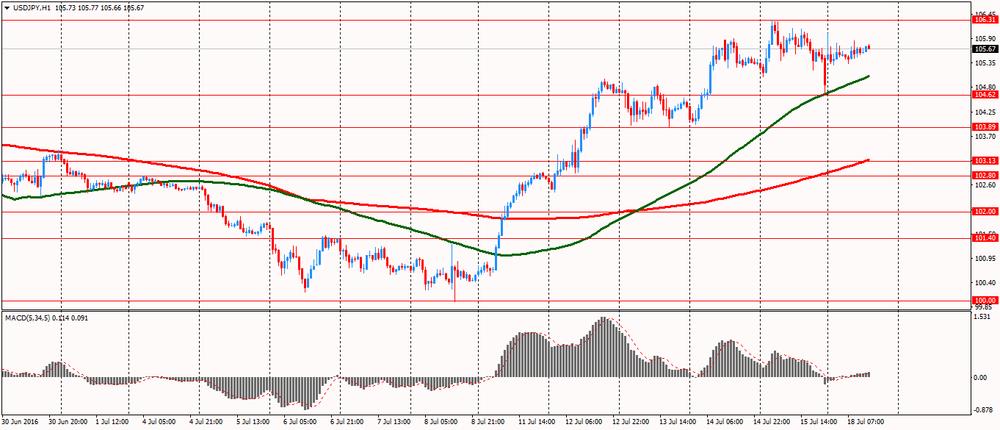Click the 1.531 MACD scale value
The image size is (1000, 430).
983,317
